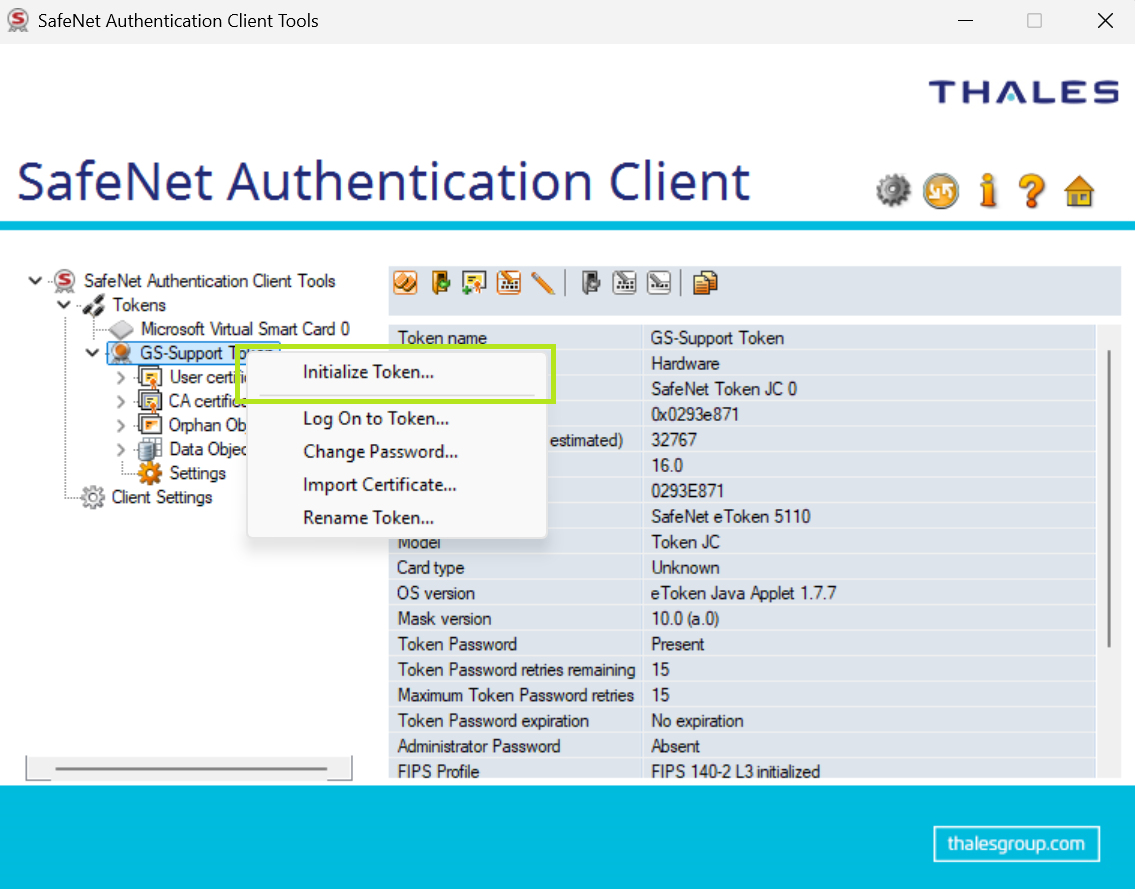Click the 'GS-Support Token' value cell

coord(869,338)
